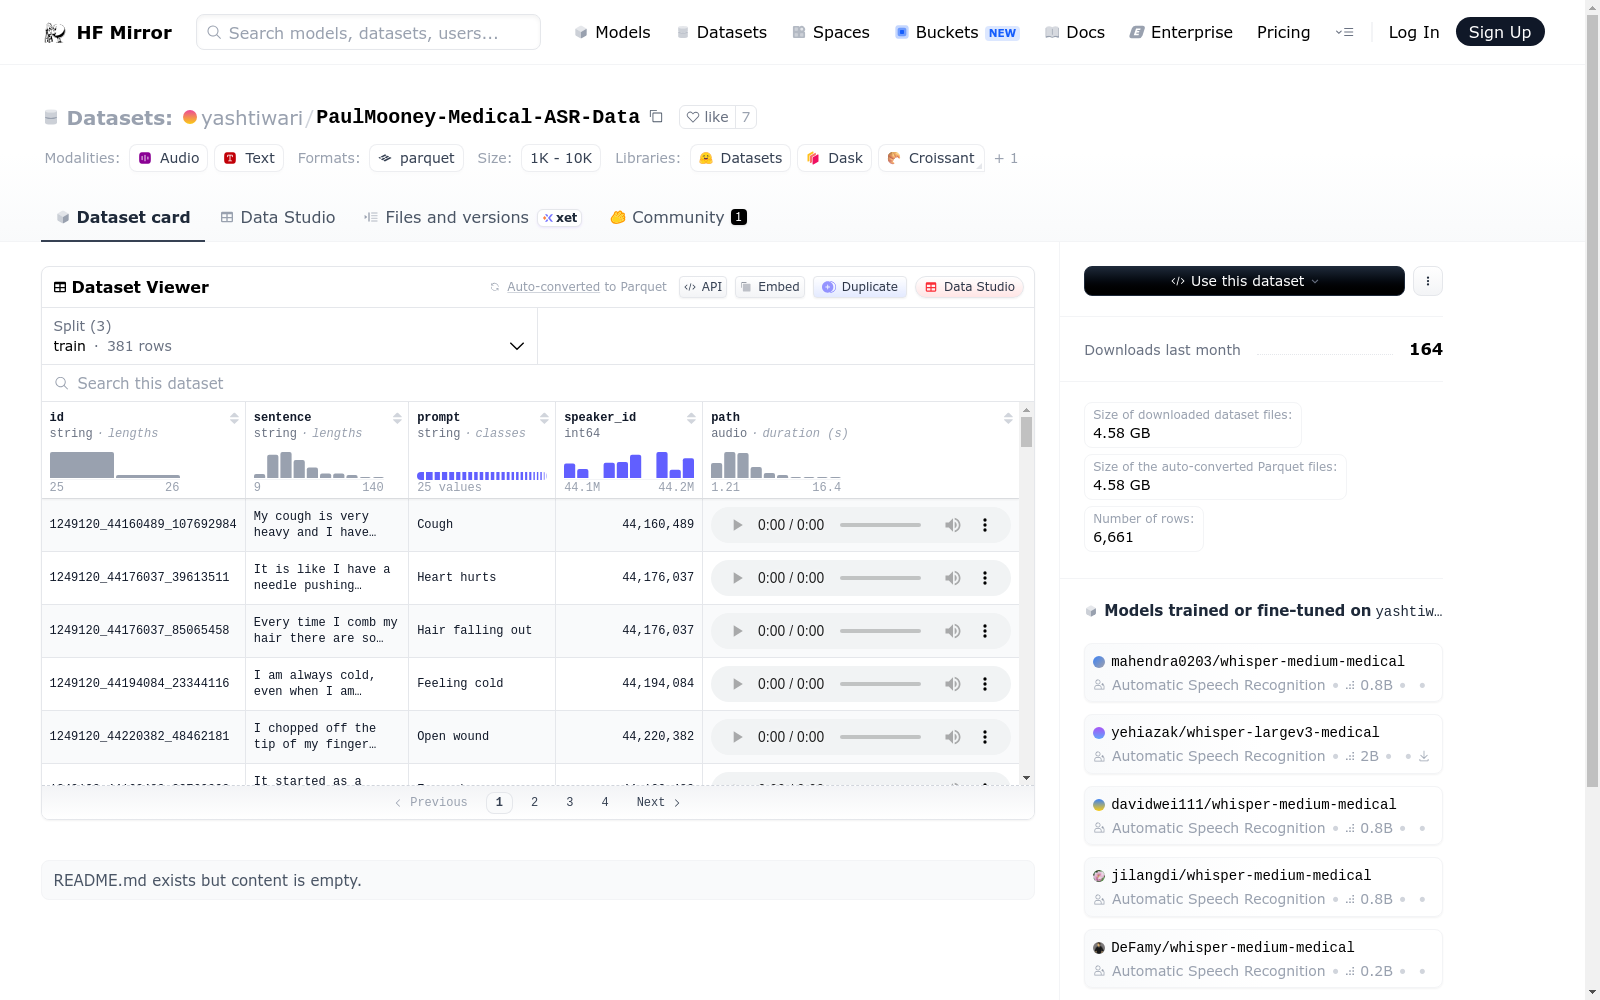Click the API button in Dataset Viewer
The height and width of the screenshot is (1000, 1600).
point(703,287)
